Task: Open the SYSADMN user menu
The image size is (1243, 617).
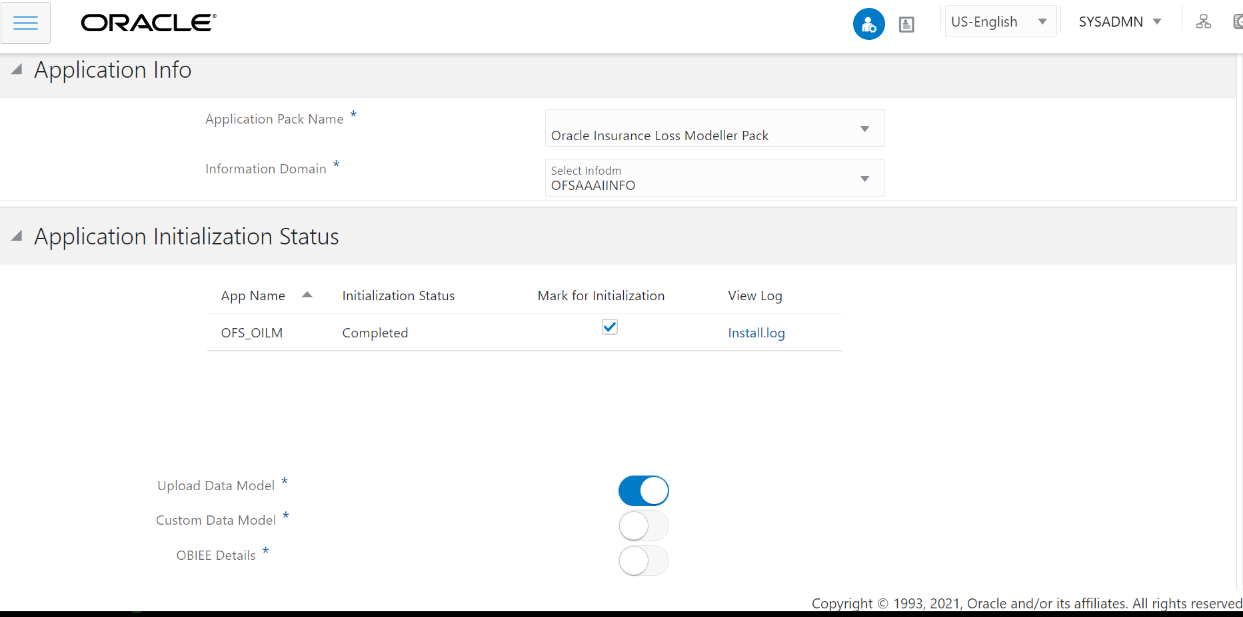Action: click(x=1120, y=22)
